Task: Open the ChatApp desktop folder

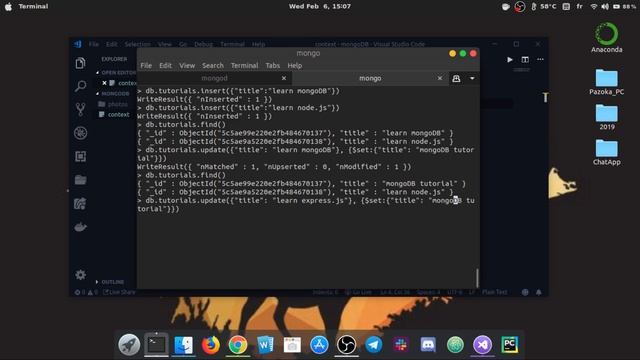Action: [607, 152]
